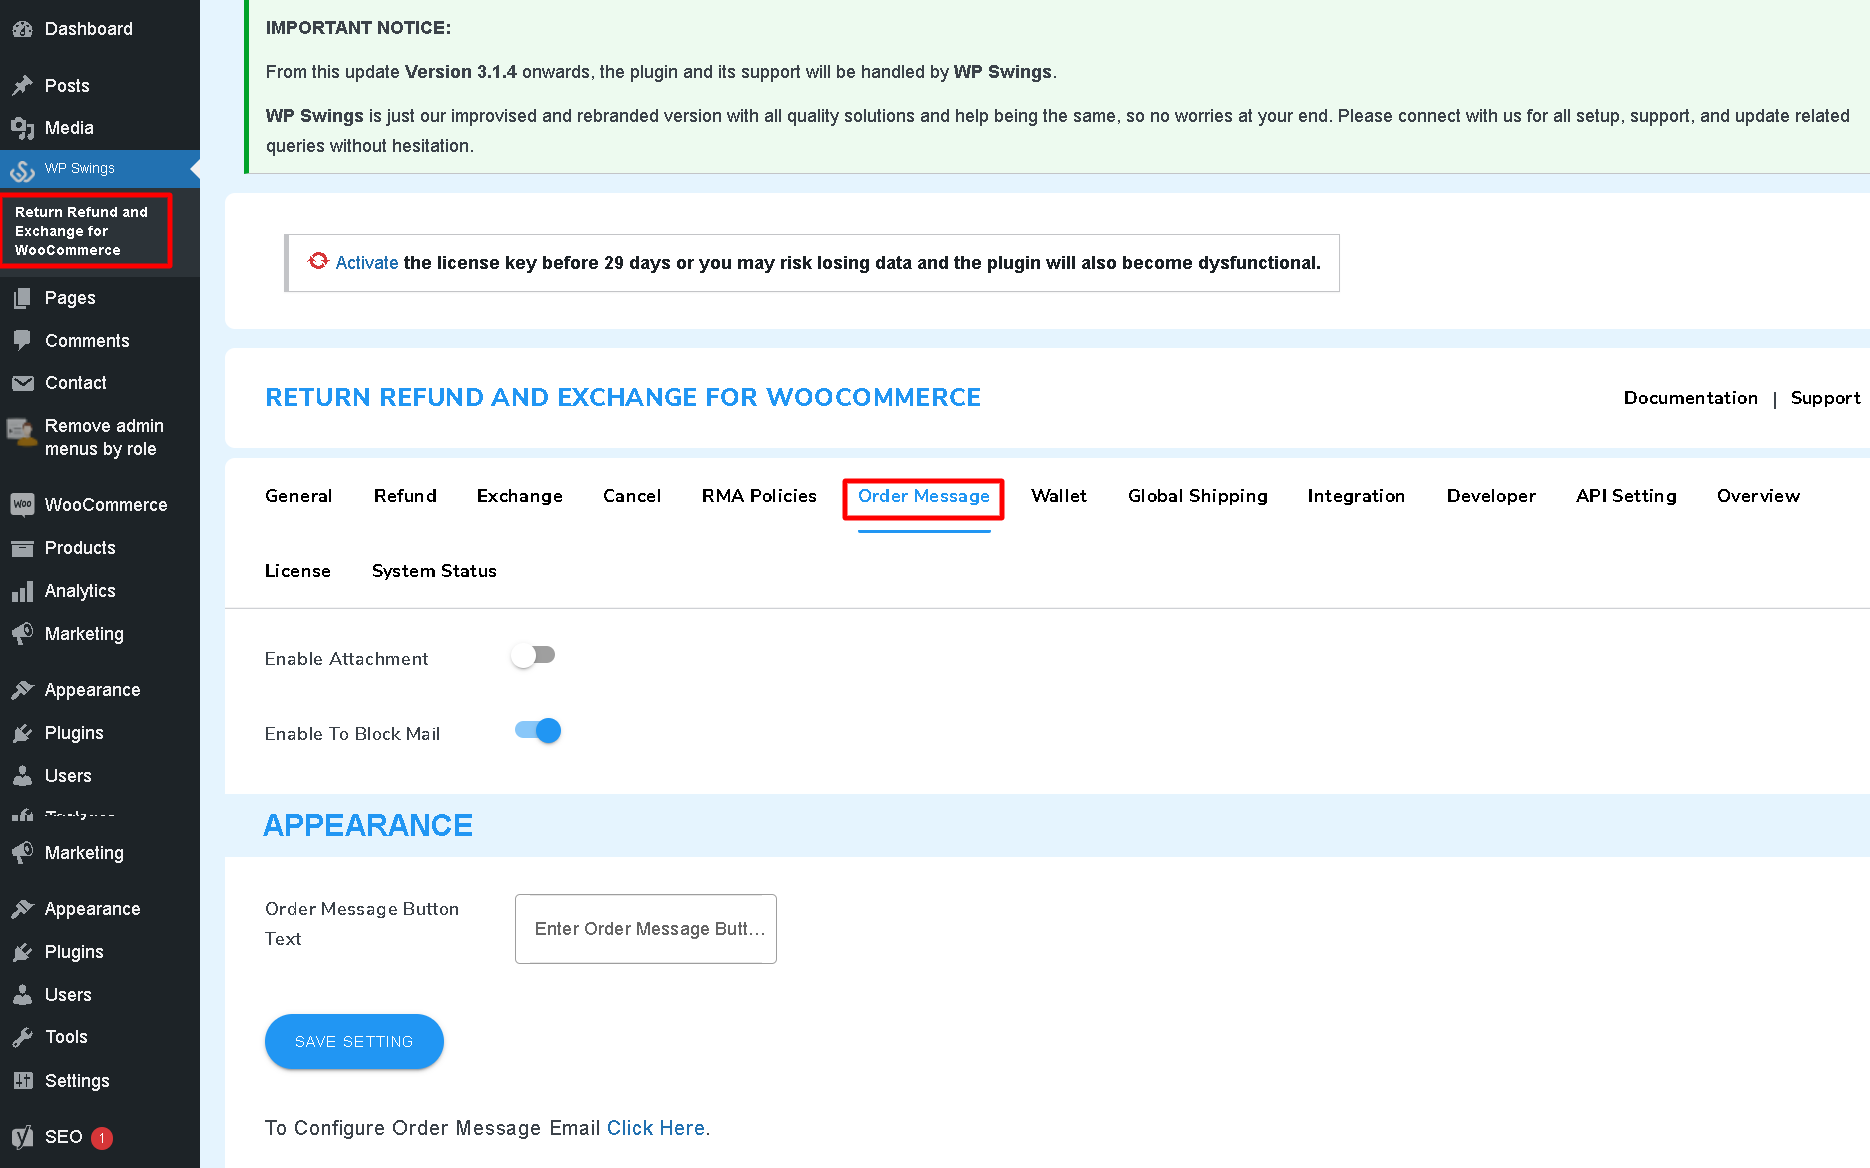The height and width of the screenshot is (1168, 1870).
Task: Click the Activate license link
Action: (367, 263)
